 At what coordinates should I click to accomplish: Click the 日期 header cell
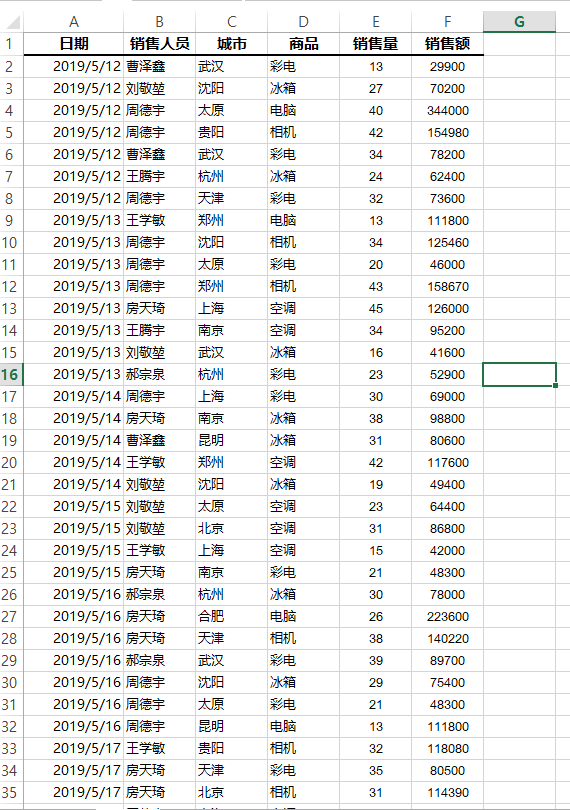[74, 44]
